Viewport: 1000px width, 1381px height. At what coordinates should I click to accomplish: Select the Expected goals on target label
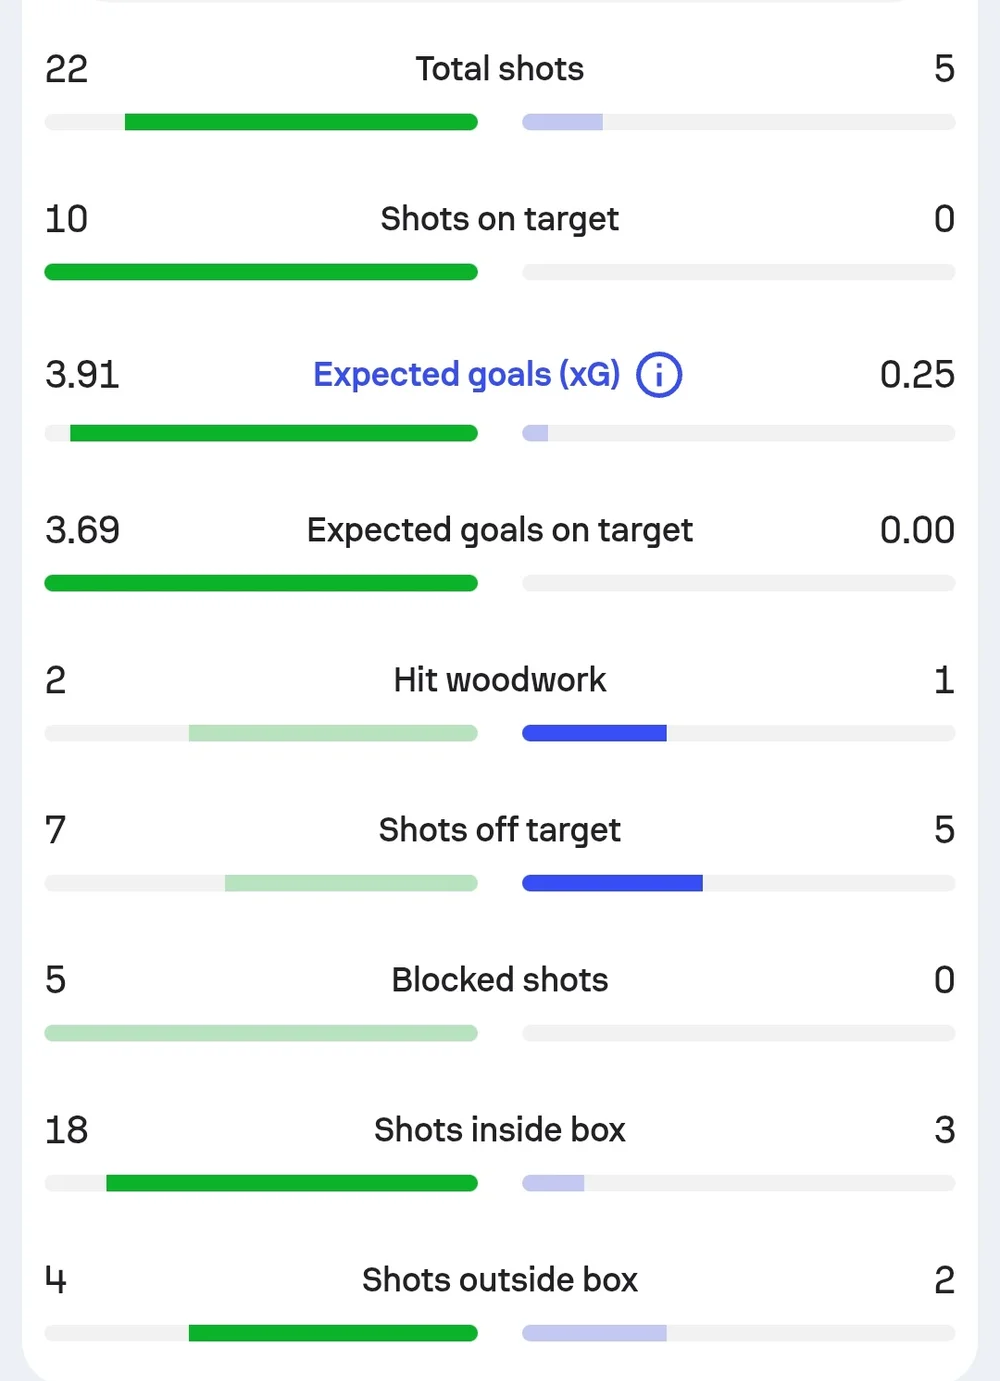point(500,530)
